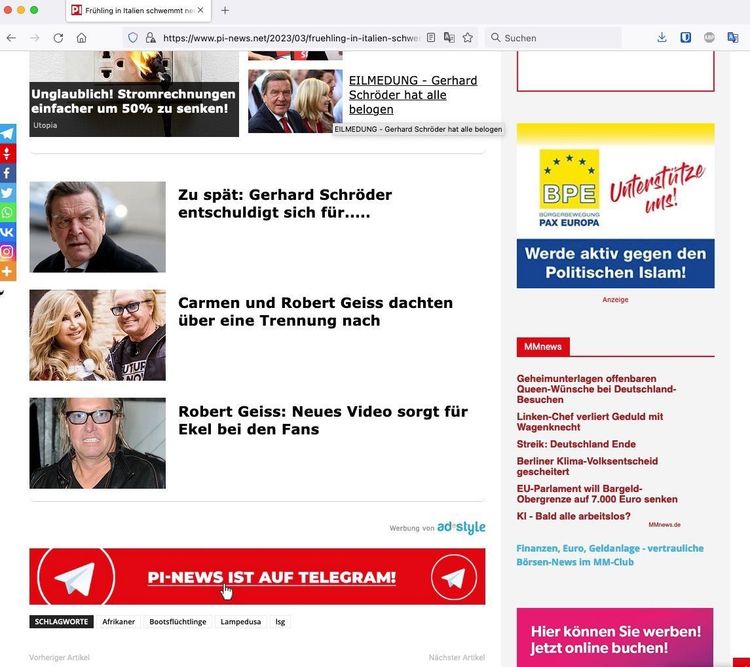
Task: Open Carmen und Robert Geiss headline
Action: click(315, 311)
